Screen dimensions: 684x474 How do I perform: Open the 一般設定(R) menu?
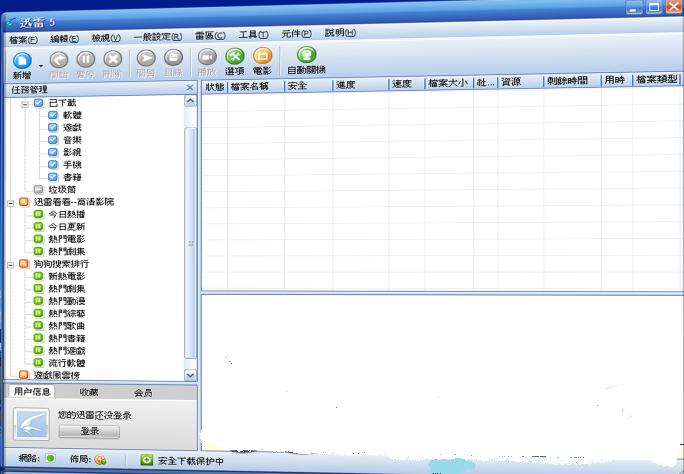click(x=157, y=37)
